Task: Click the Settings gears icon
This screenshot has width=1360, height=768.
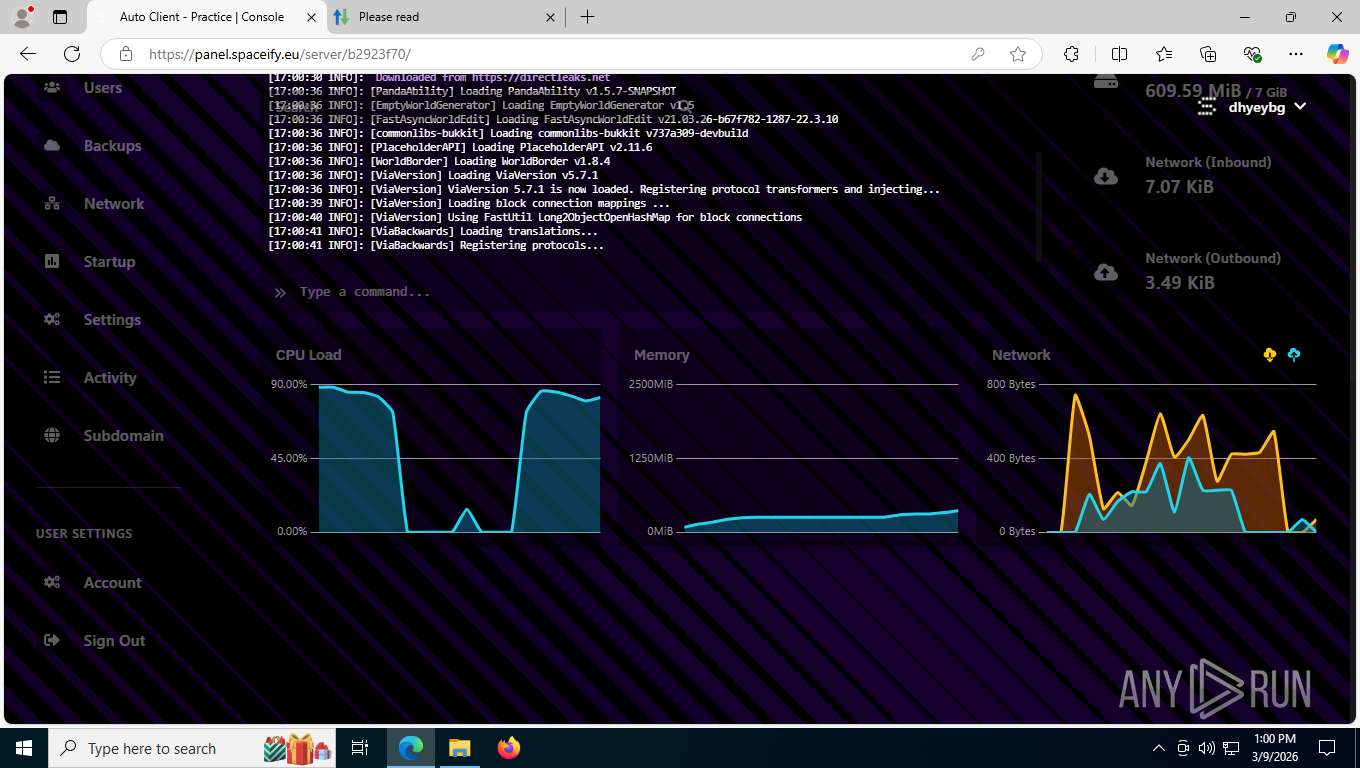Action: click(x=52, y=320)
